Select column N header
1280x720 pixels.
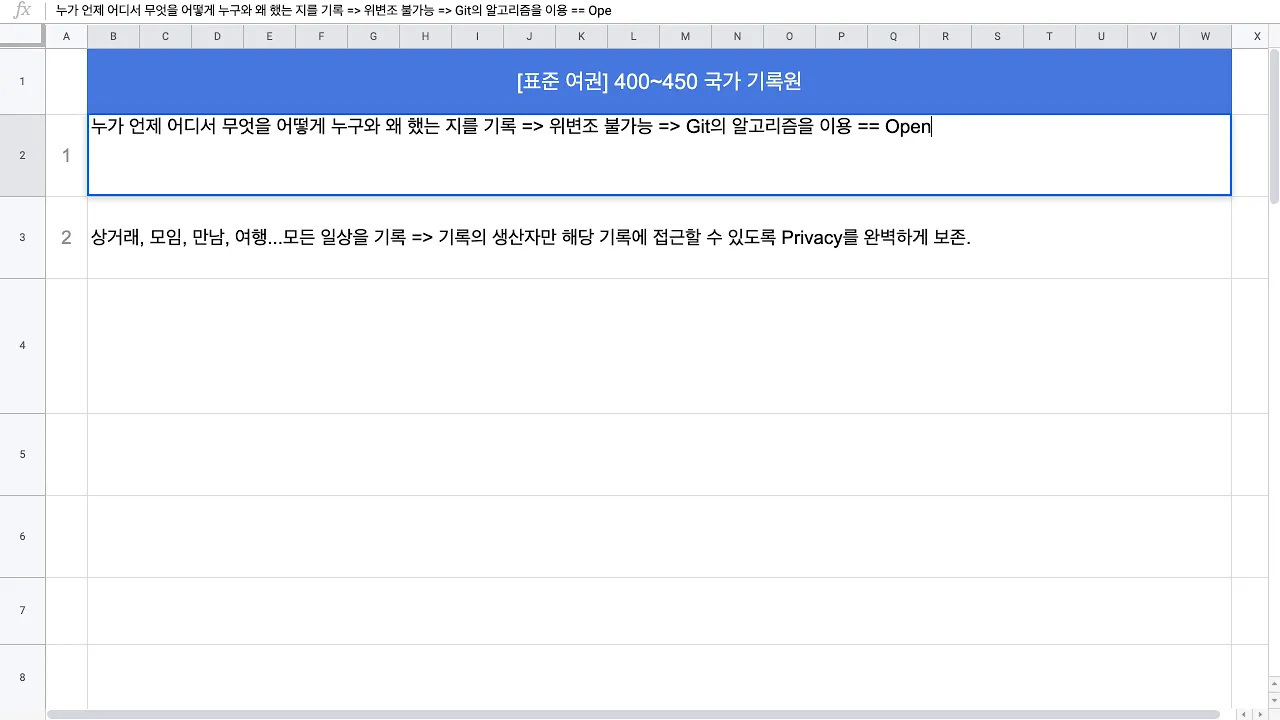(737, 36)
